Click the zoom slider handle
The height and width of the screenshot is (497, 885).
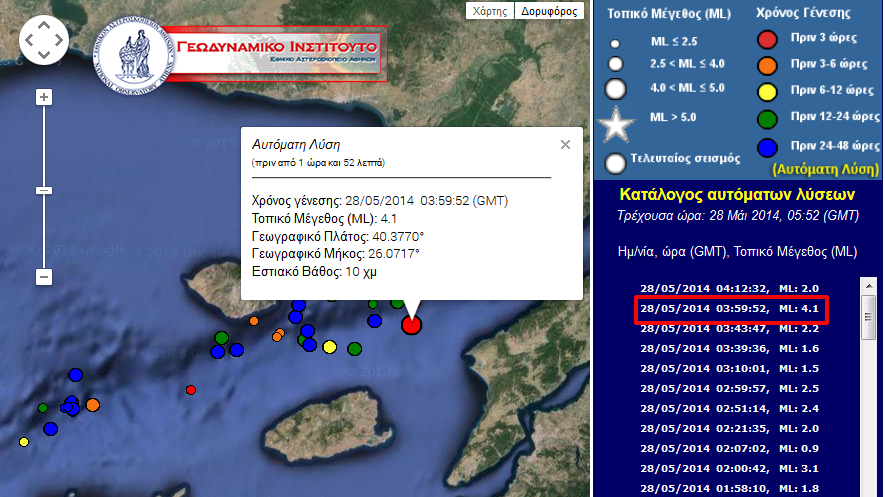click(x=44, y=191)
